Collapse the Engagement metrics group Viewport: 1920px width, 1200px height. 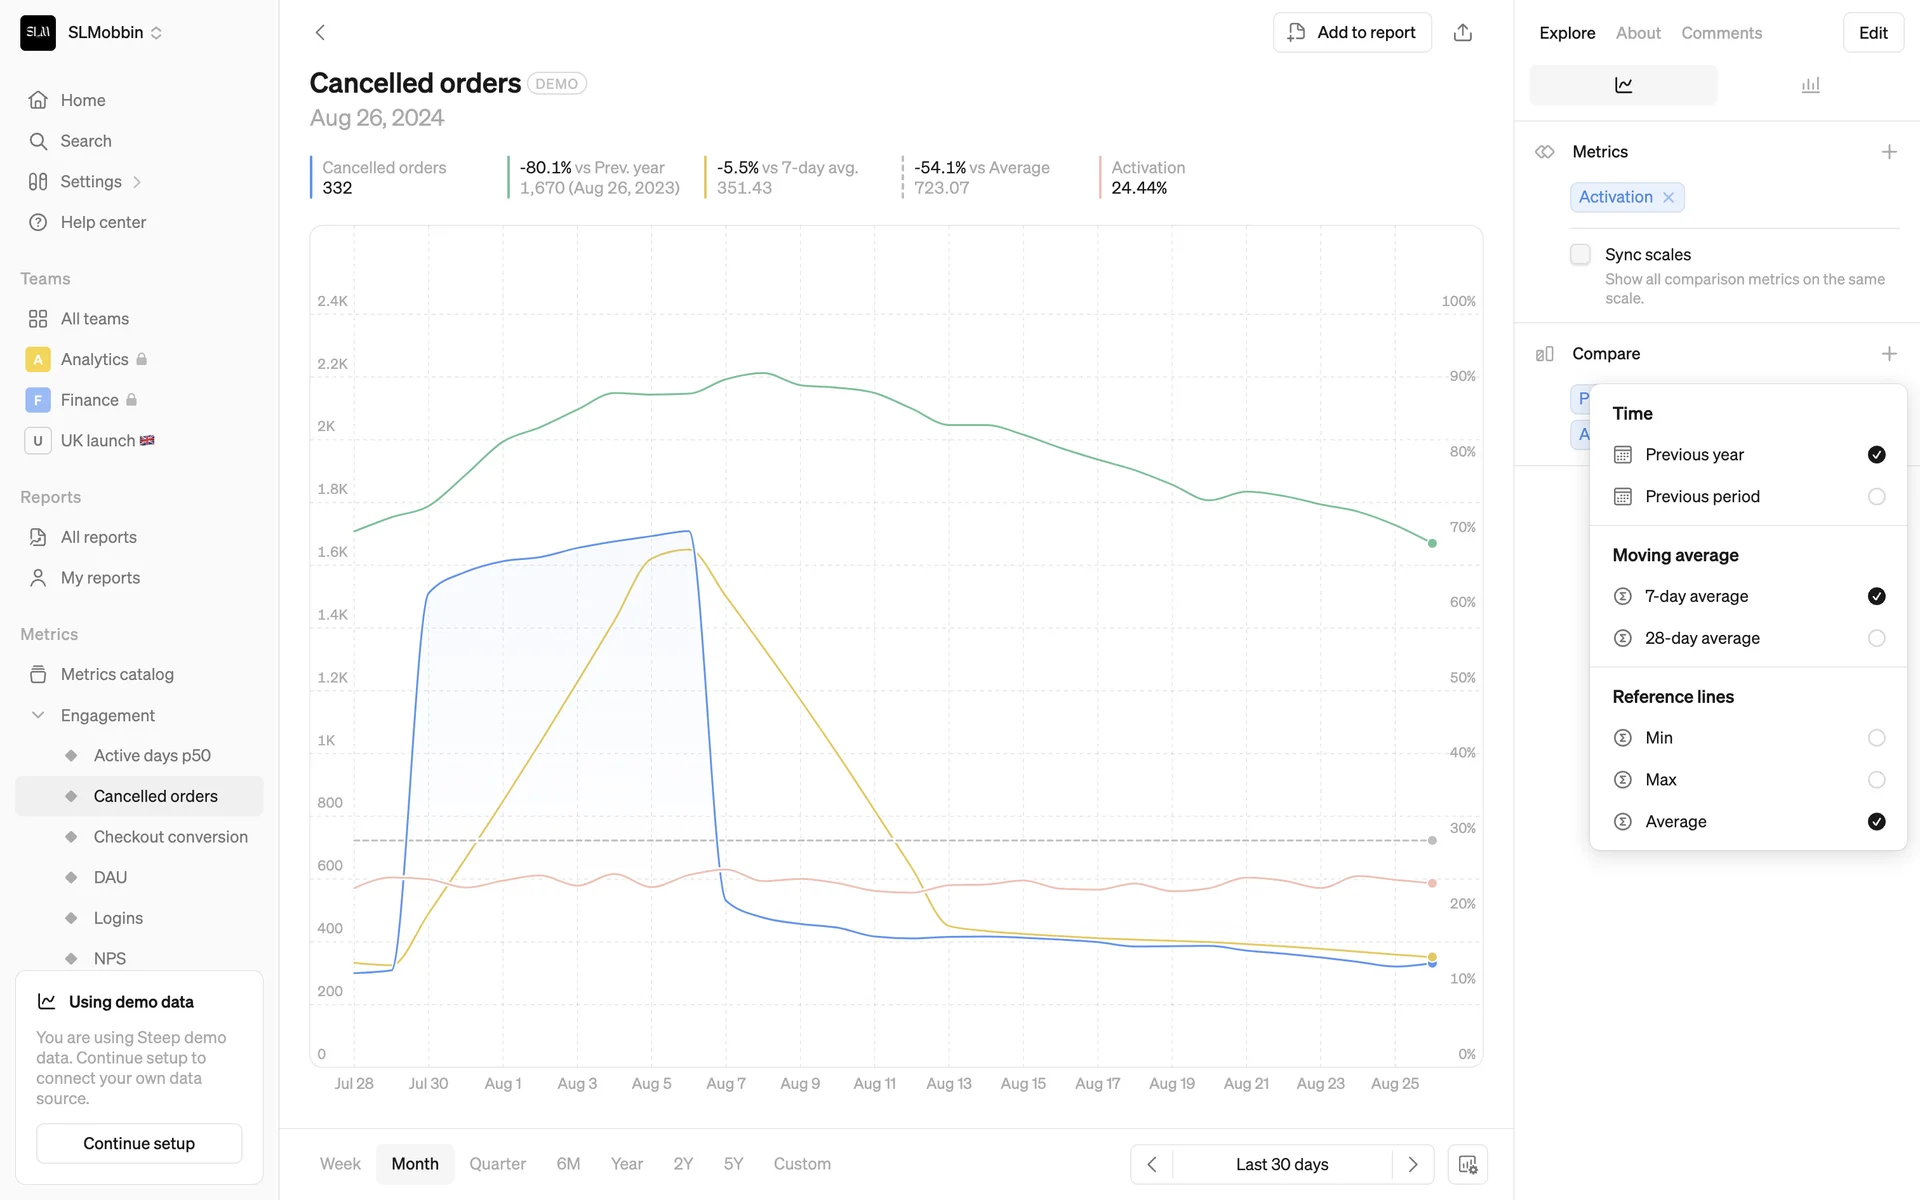[38, 715]
